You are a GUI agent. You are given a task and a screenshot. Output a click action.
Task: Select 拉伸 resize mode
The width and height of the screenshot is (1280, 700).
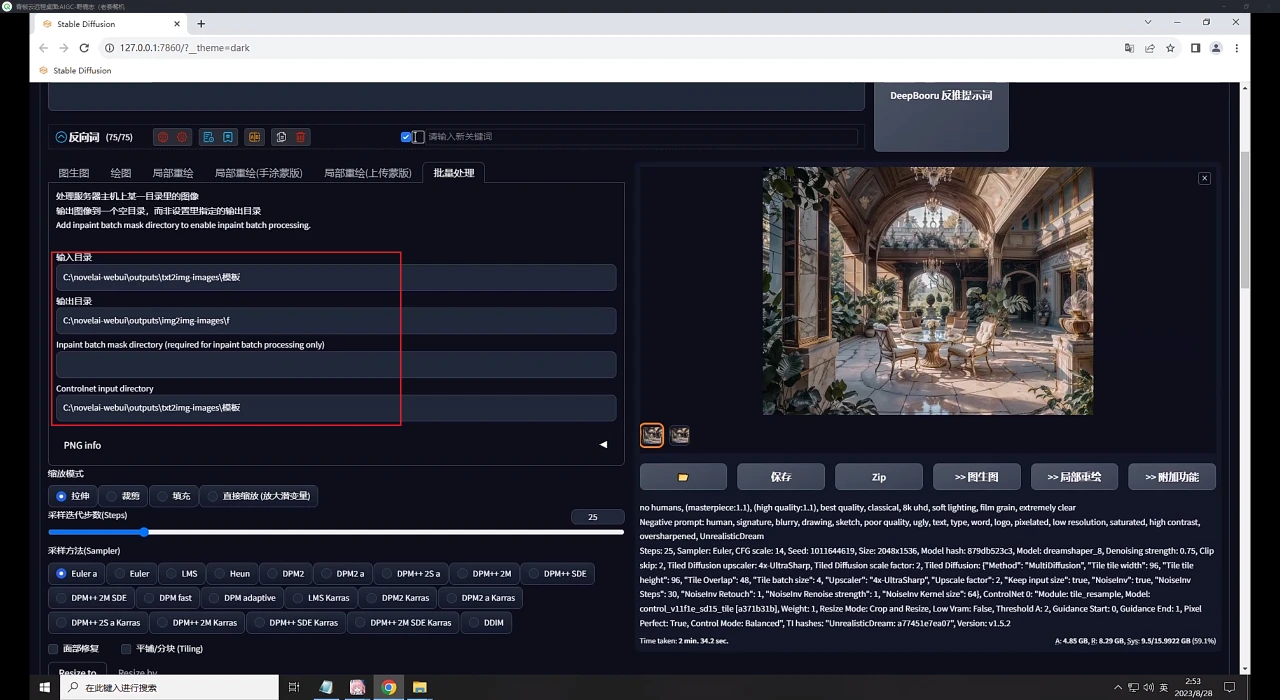[73, 496]
